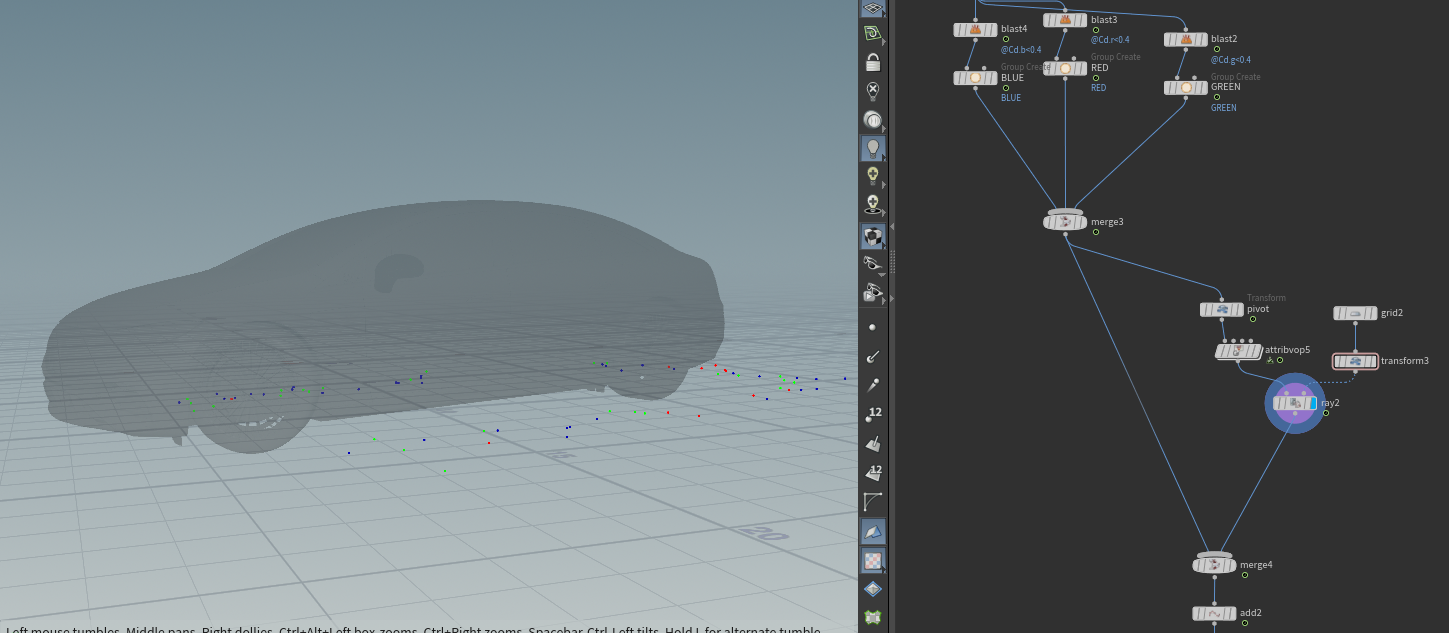Select the merge3 node

click(x=1065, y=222)
